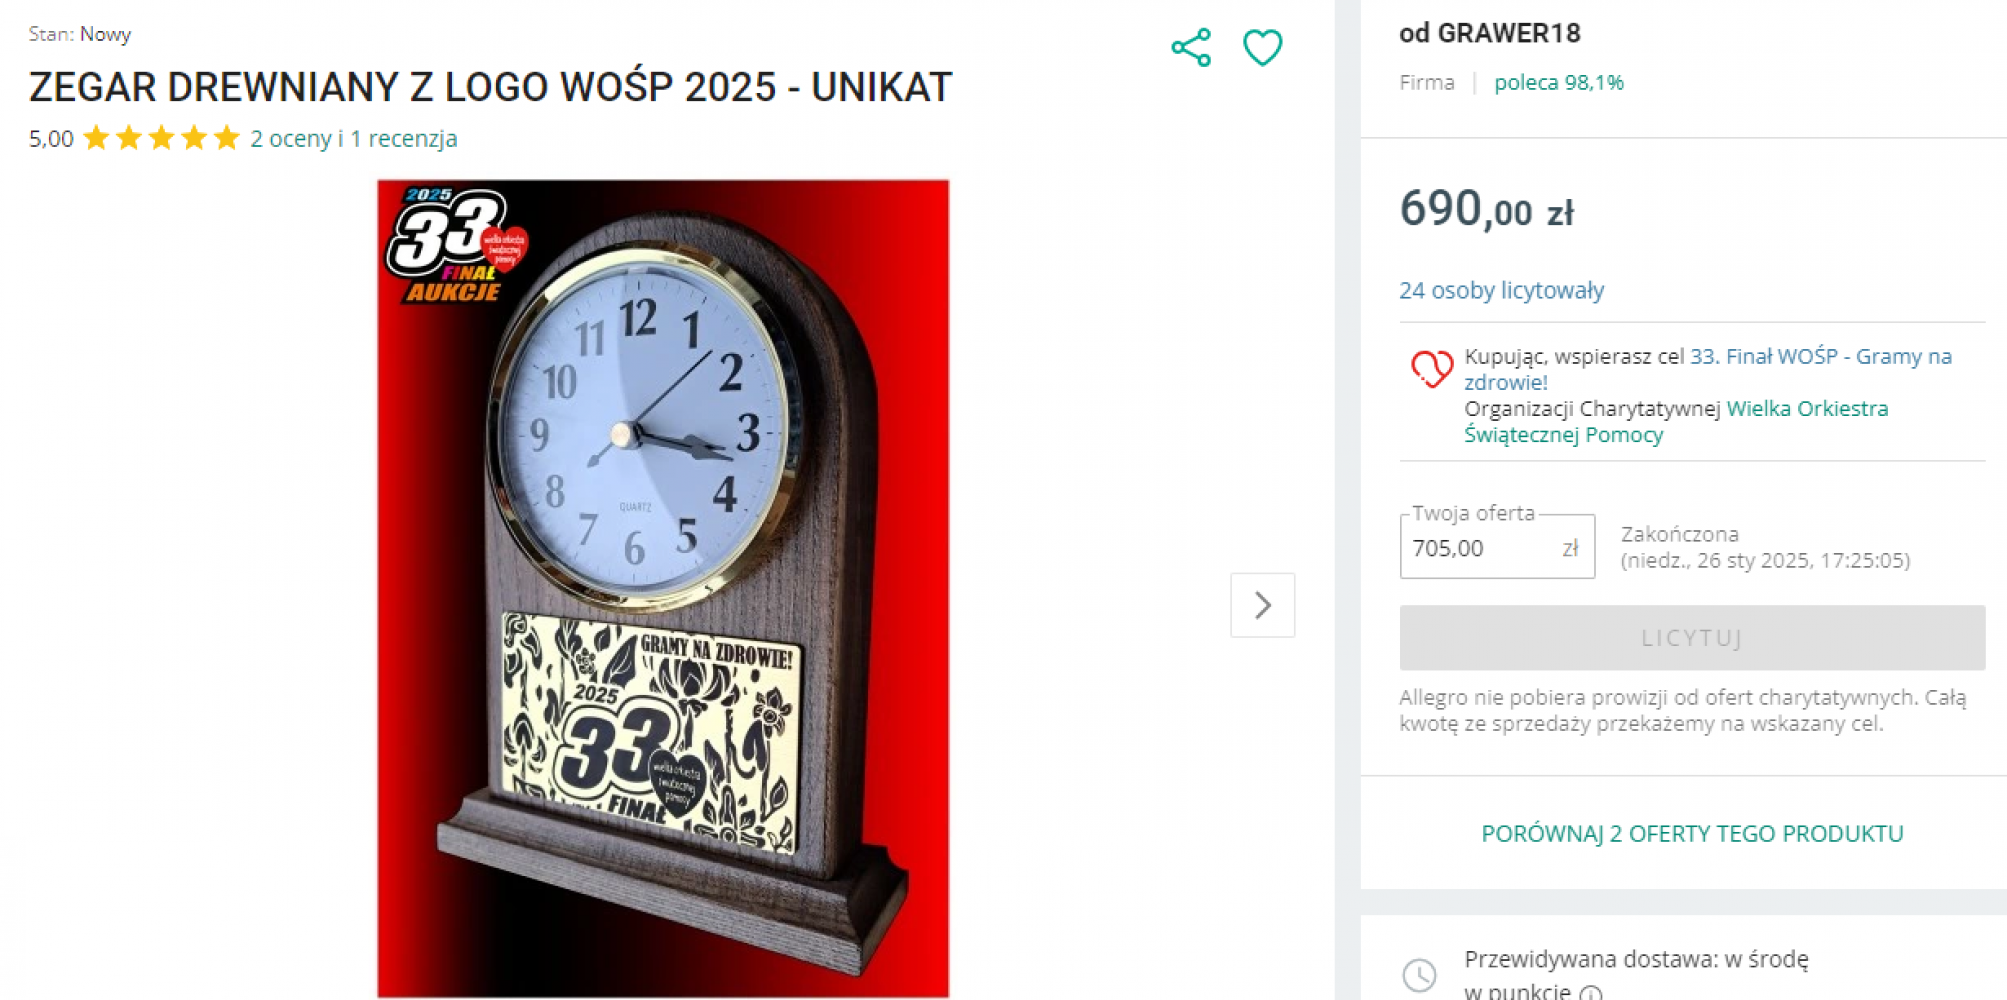
Task: Click the wooden clock product image
Action: tap(663, 588)
